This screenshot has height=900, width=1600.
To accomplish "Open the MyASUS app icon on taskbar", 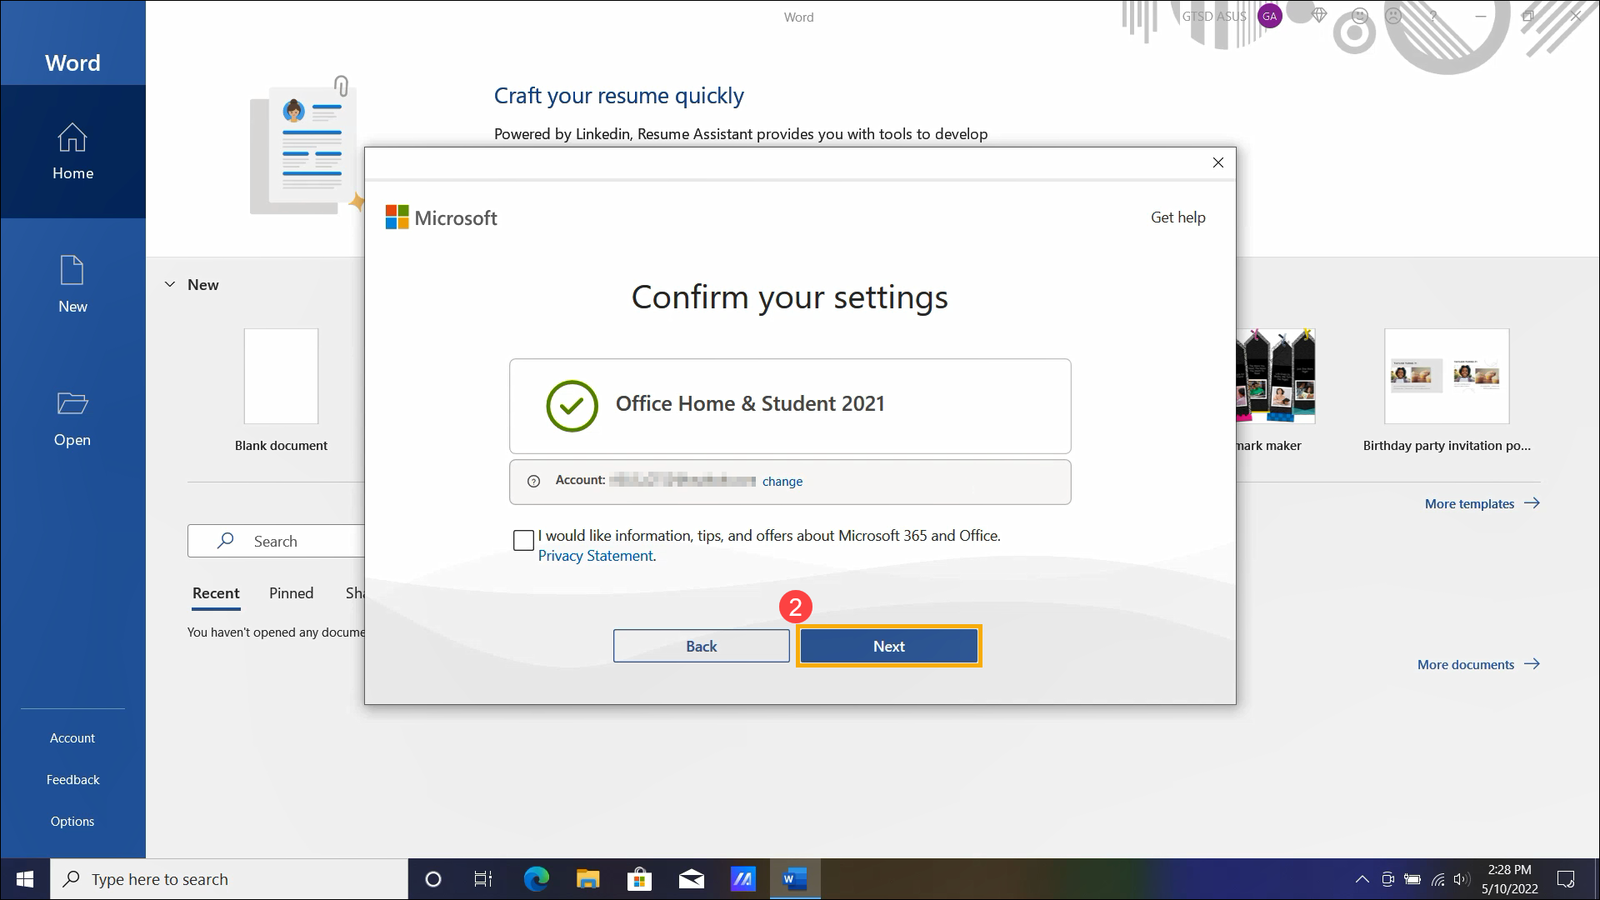I will pyautogui.click(x=743, y=879).
